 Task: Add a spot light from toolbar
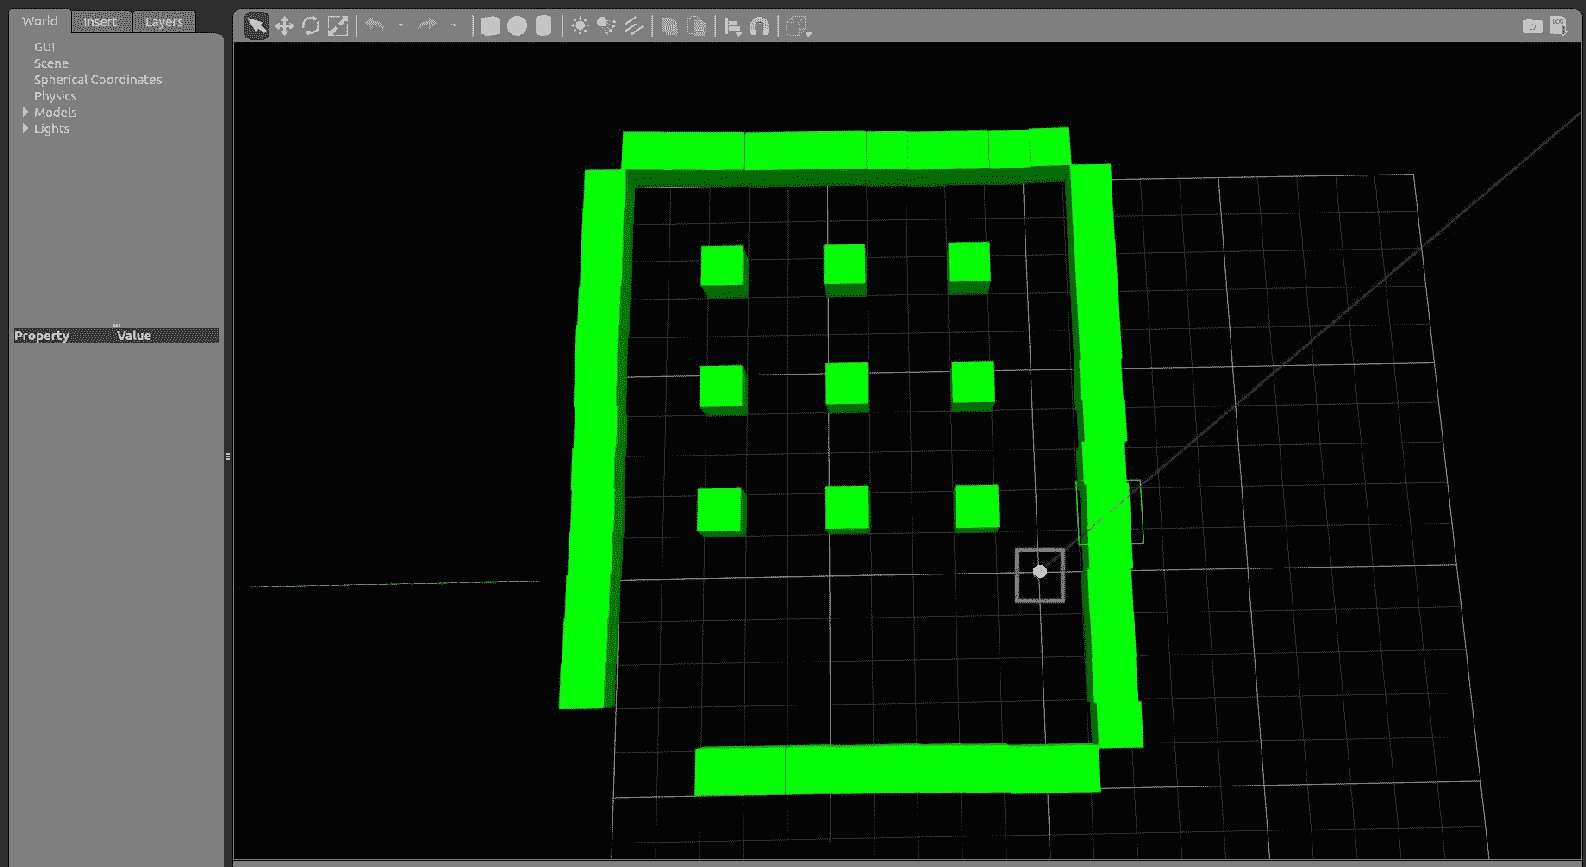pos(606,26)
